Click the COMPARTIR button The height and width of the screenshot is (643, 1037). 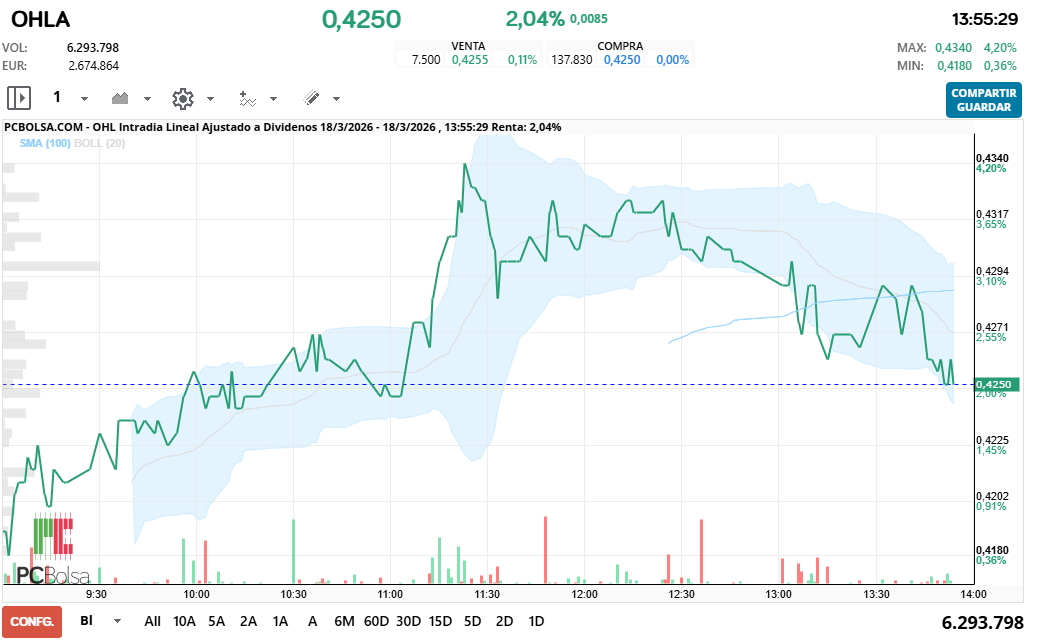click(983, 92)
